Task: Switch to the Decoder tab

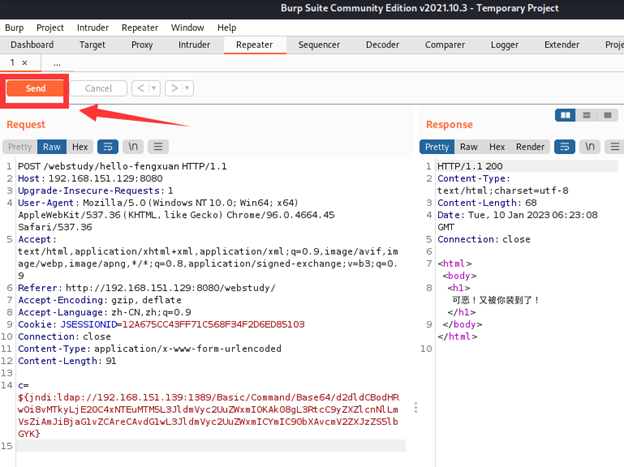Action: (382, 45)
